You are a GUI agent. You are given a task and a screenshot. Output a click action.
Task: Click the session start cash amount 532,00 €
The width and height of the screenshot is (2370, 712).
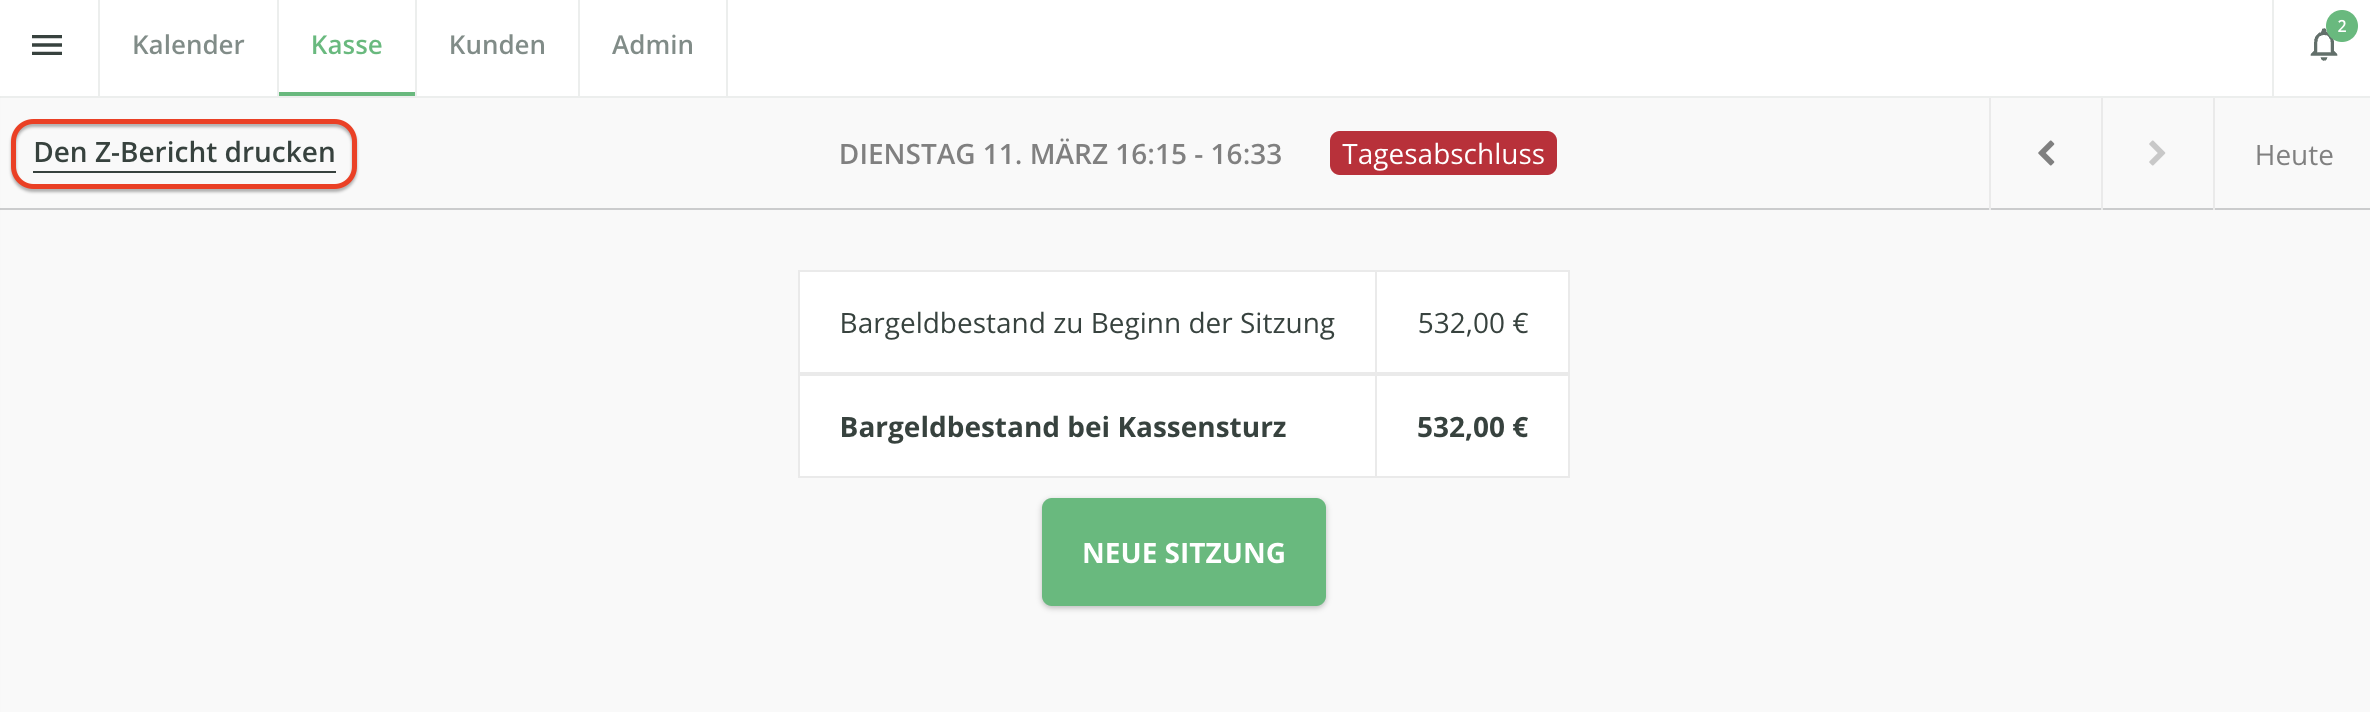tap(1472, 323)
